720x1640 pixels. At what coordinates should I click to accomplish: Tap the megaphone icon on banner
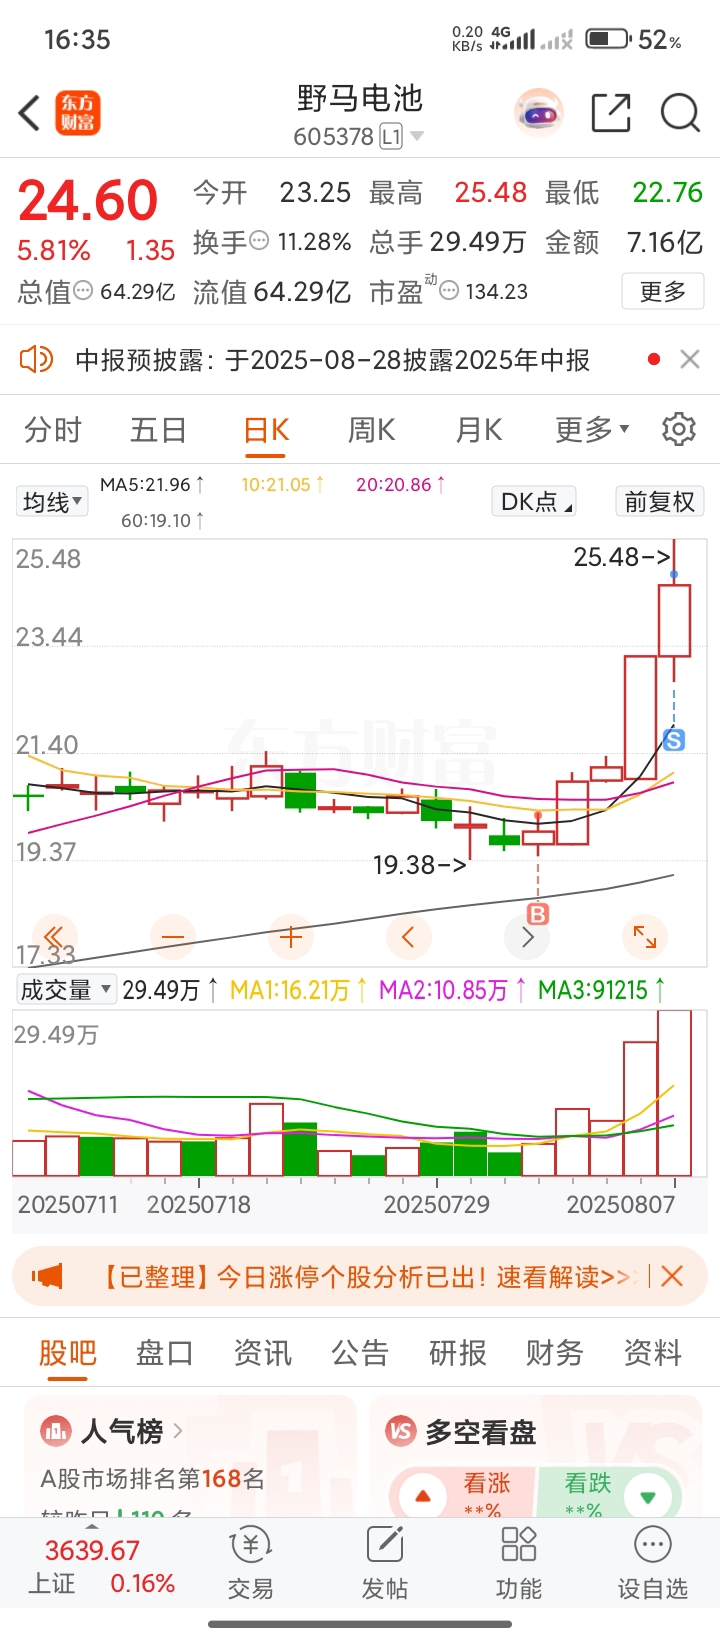point(47,1276)
